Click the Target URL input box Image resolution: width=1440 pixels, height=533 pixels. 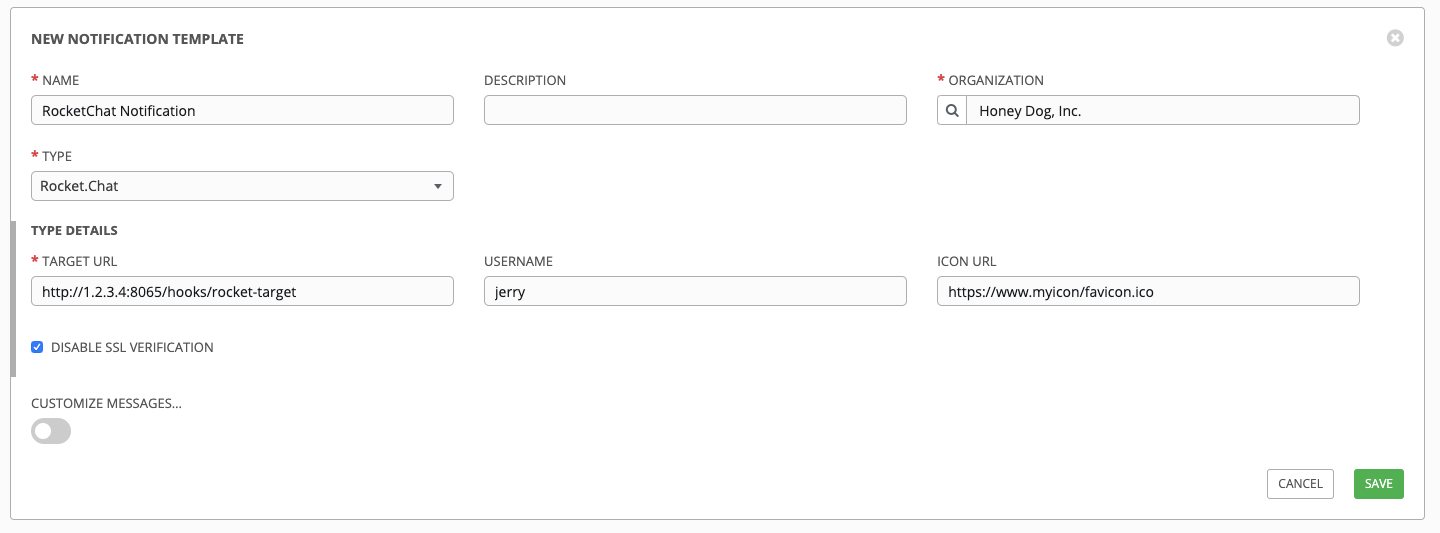tap(242, 292)
